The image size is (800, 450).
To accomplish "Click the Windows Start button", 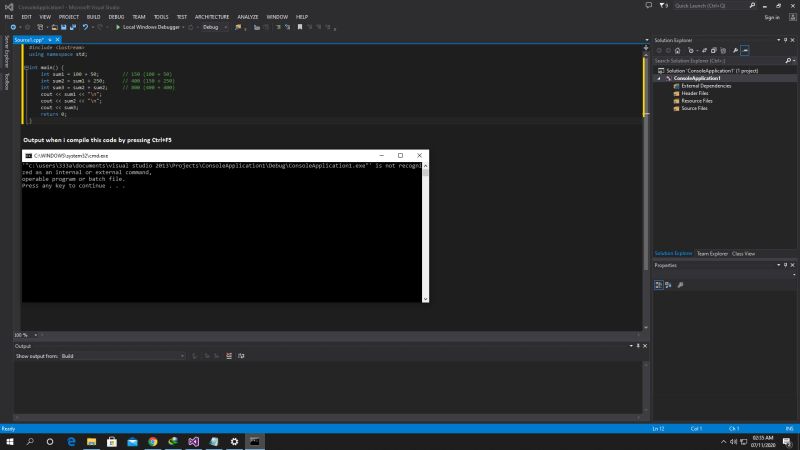I will 10,441.
